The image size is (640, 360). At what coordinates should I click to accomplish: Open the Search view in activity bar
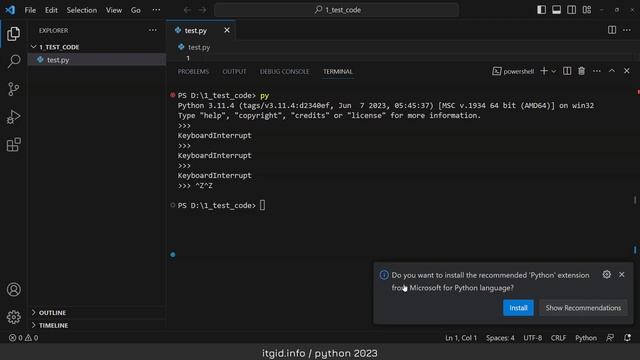[13, 61]
